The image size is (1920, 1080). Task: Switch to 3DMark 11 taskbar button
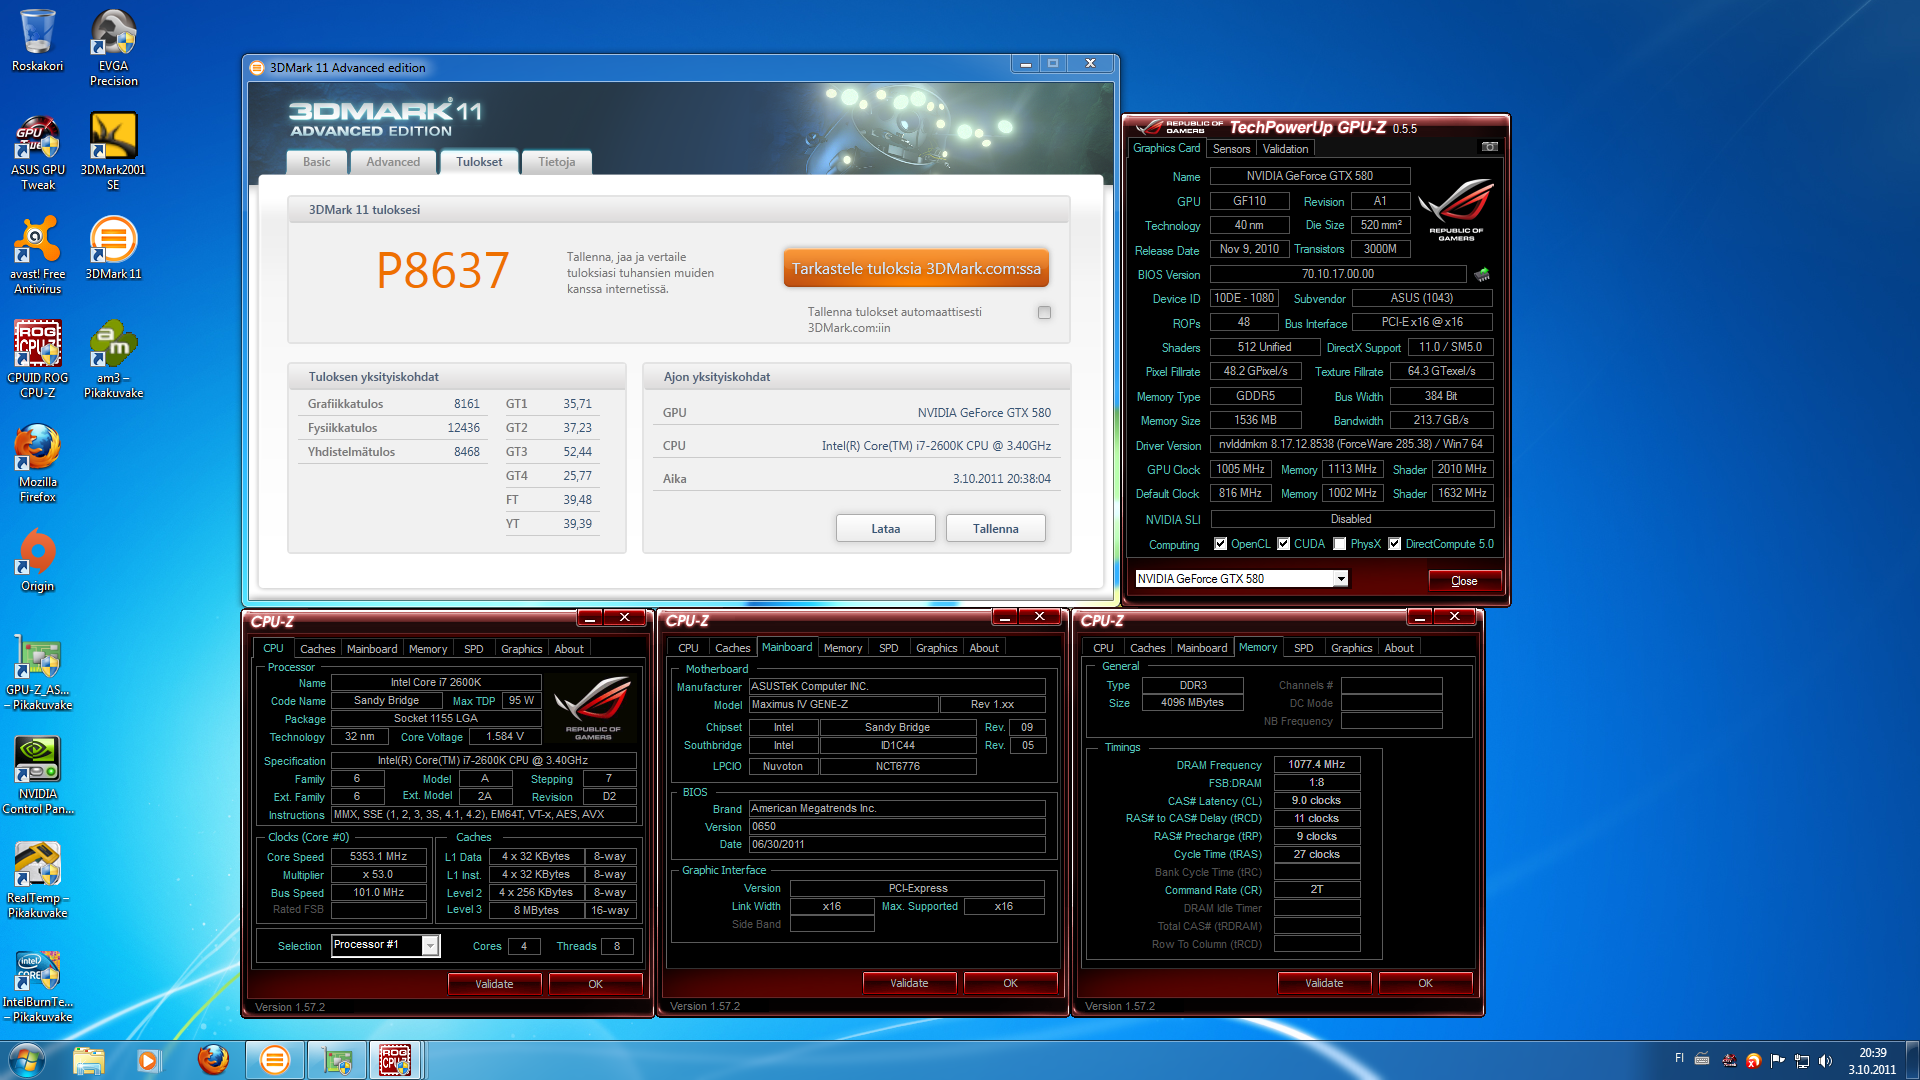click(x=274, y=1060)
